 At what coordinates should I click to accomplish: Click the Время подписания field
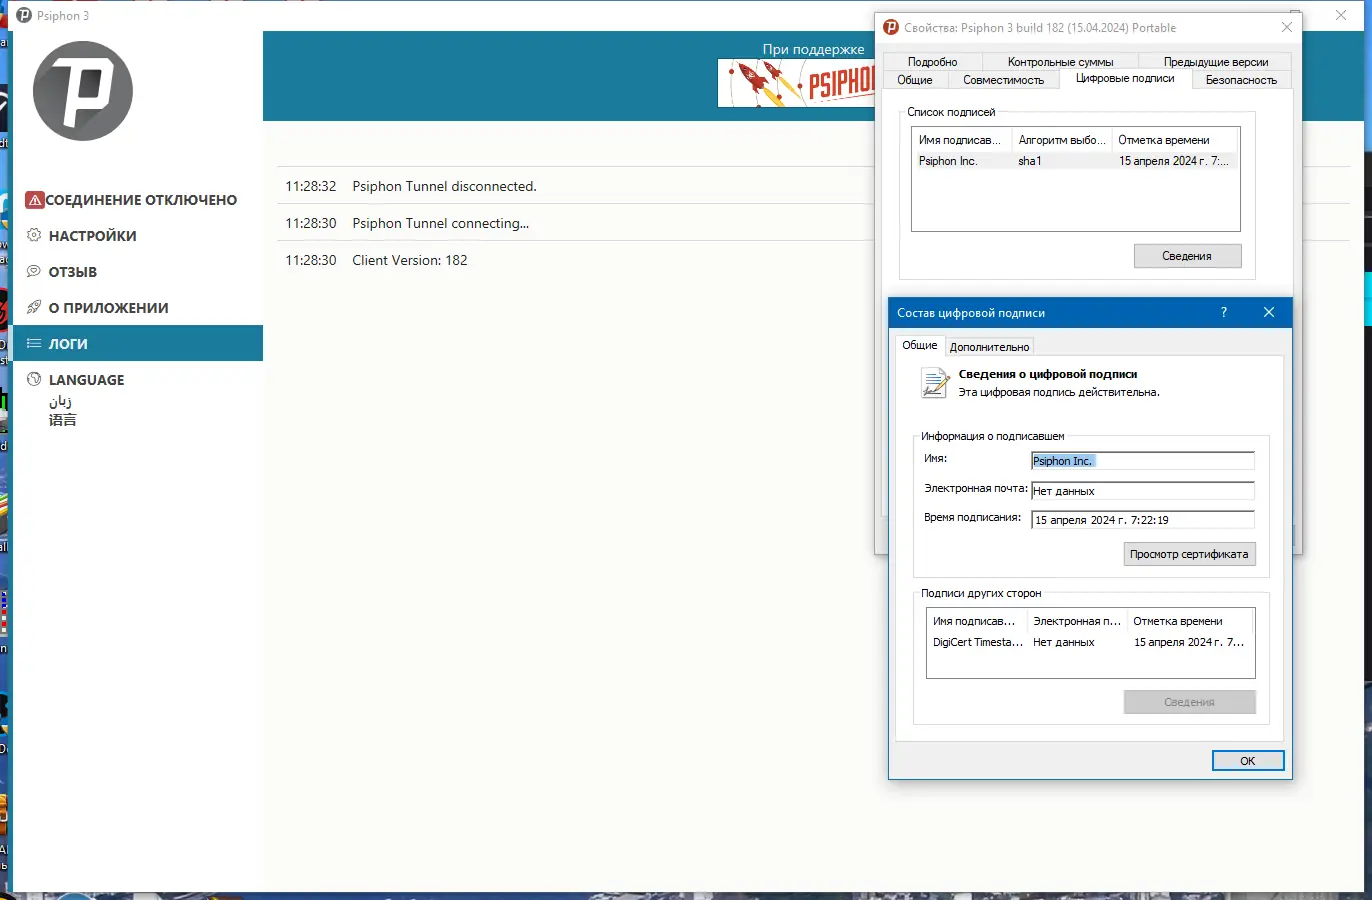pos(1143,520)
